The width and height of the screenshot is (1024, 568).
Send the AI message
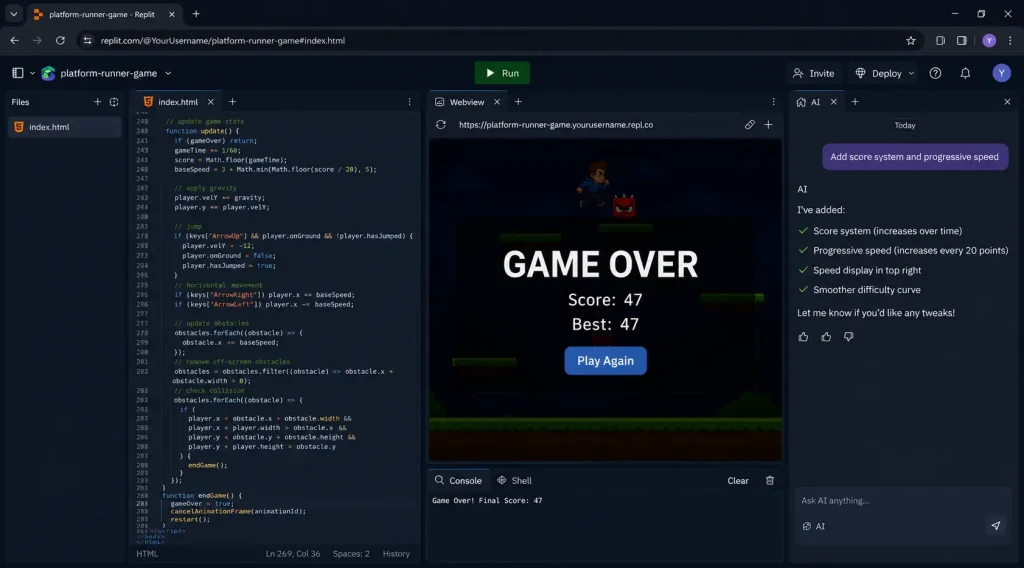pos(995,526)
